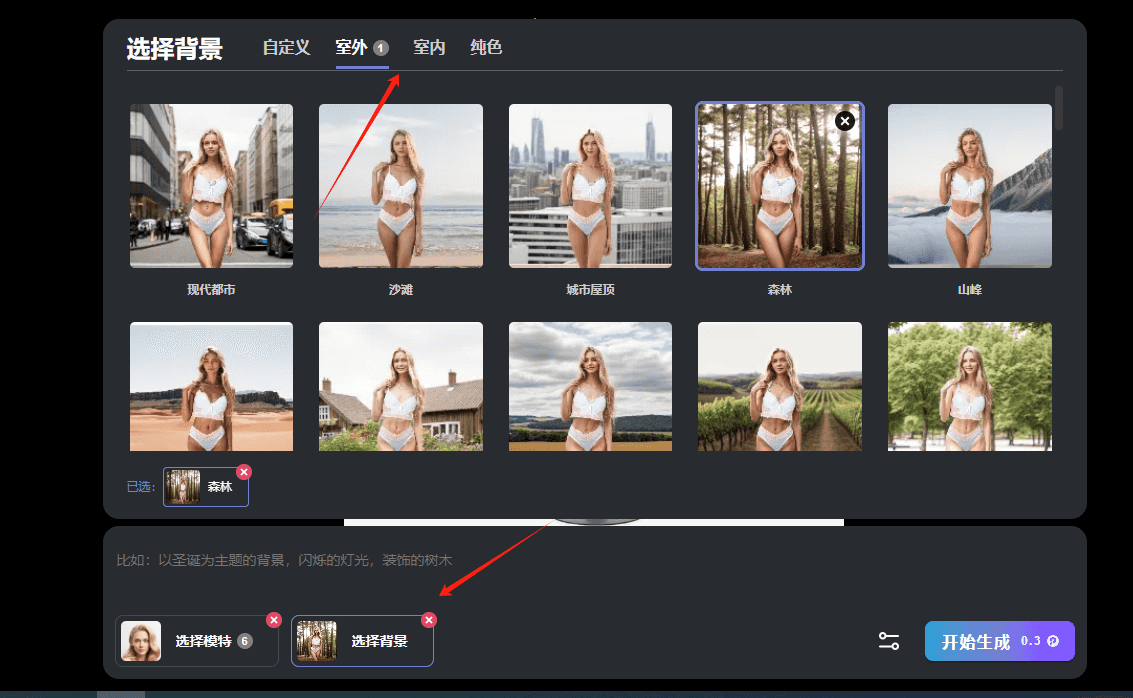Choose the desert background thumbnail

coord(211,387)
